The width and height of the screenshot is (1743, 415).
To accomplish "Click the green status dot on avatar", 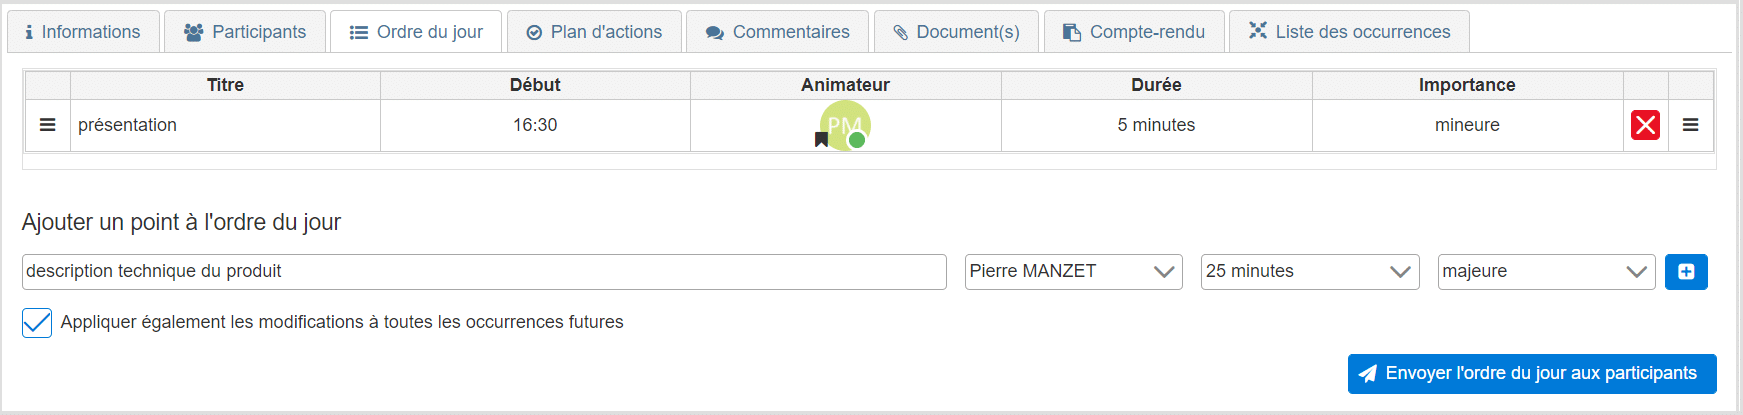I will click(x=857, y=140).
